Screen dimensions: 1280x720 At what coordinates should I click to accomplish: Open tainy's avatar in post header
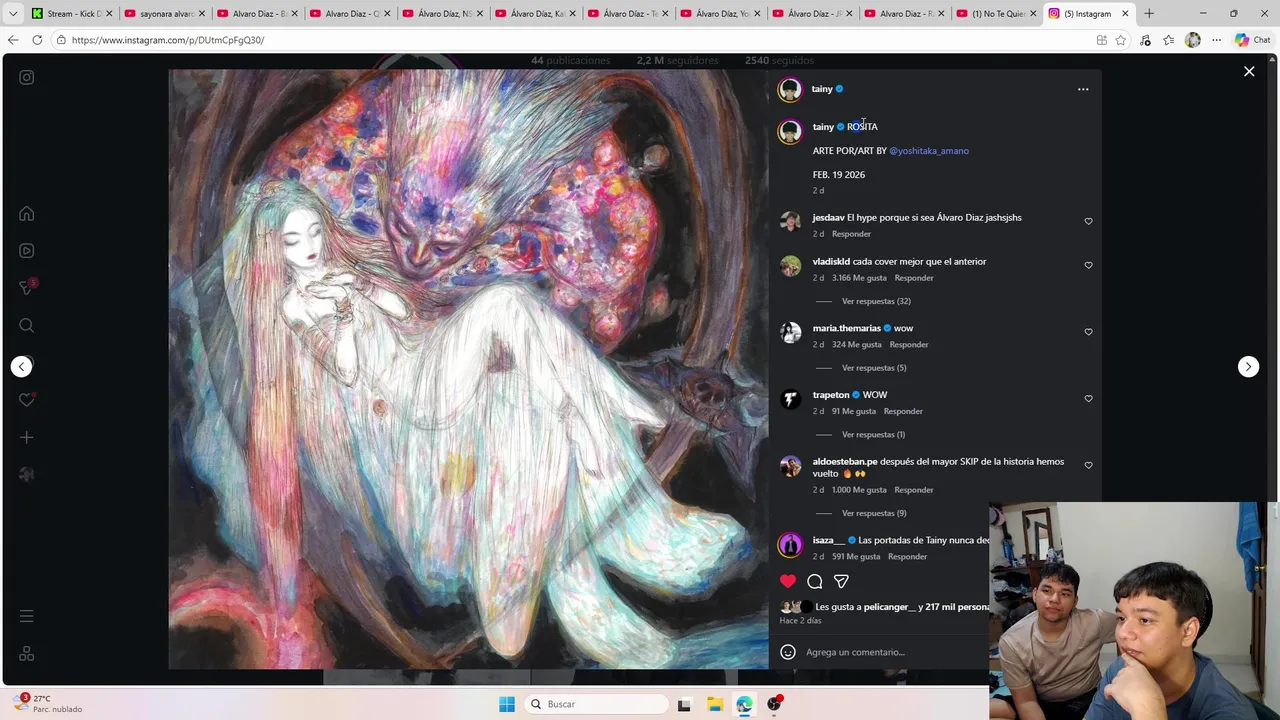pyautogui.click(x=790, y=90)
